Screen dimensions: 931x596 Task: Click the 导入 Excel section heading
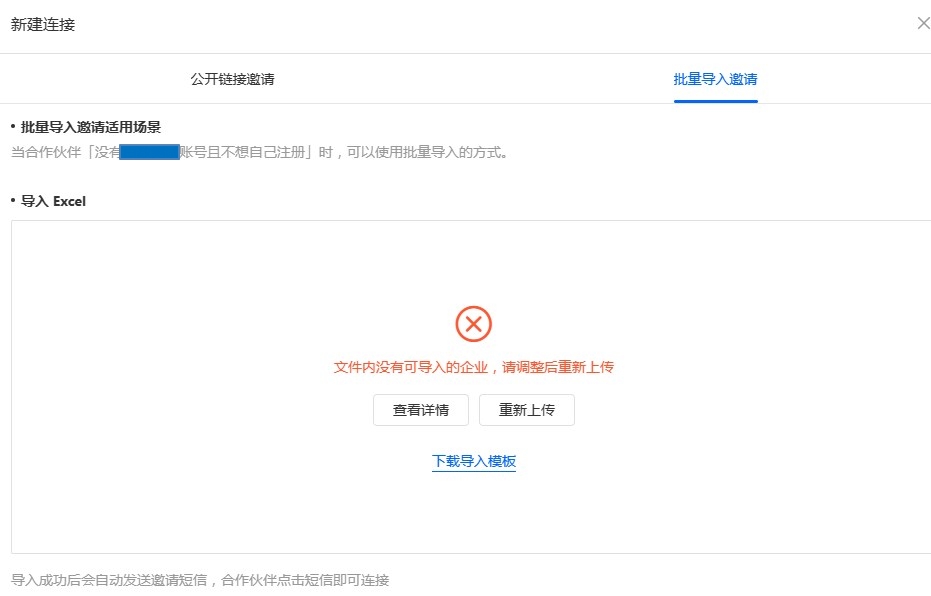tap(54, 201)
